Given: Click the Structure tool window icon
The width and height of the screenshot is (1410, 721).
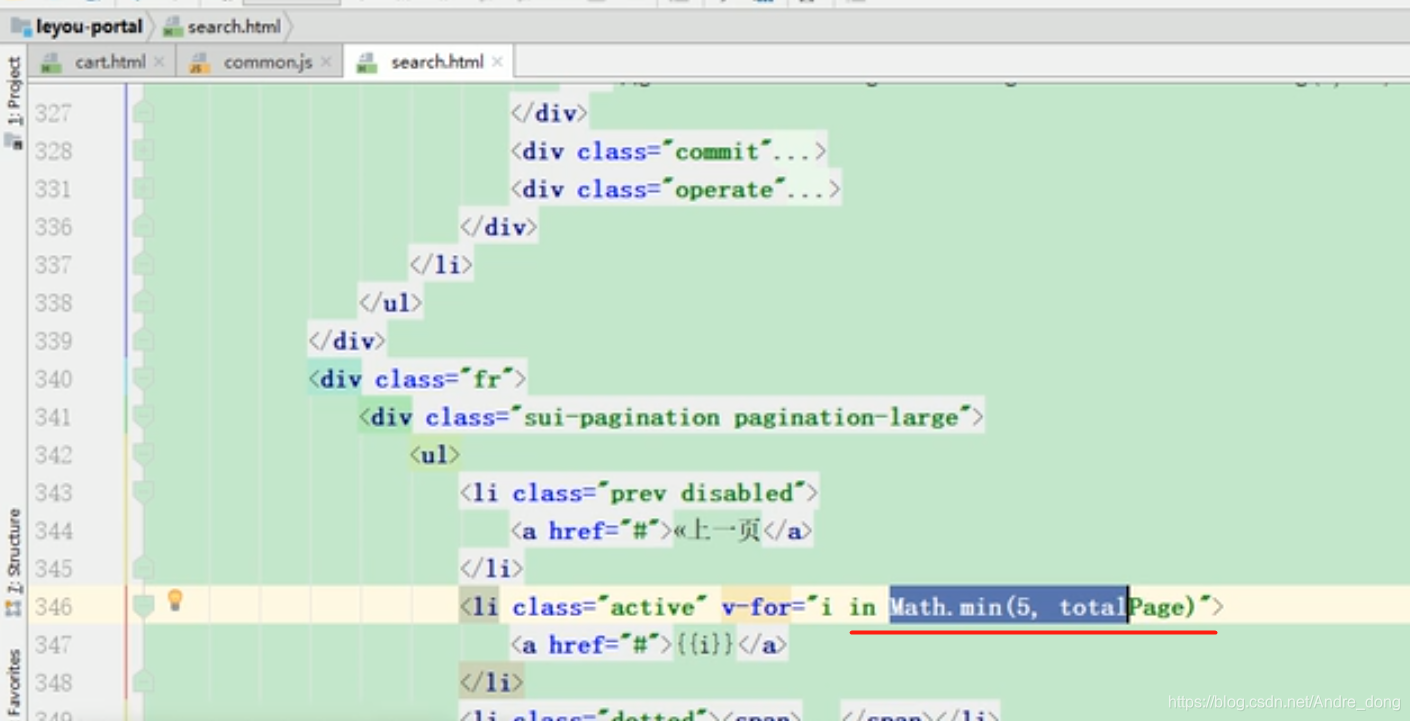Looking at the screenshot, I should click(13, 607).
